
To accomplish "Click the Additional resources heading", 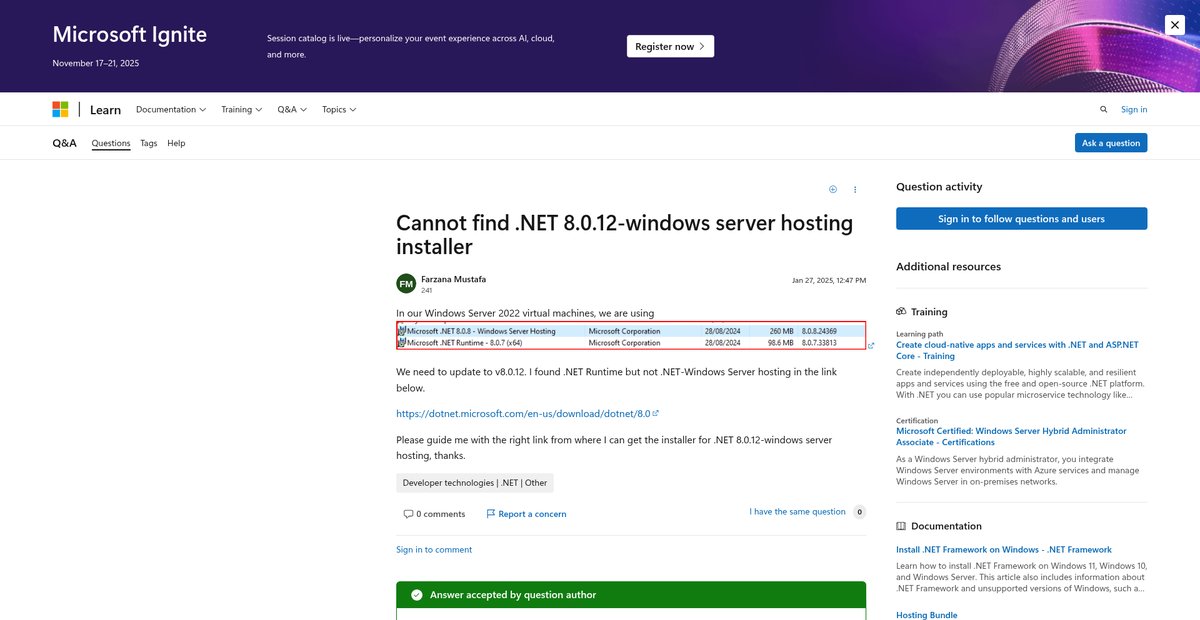I will click(948, 267).
